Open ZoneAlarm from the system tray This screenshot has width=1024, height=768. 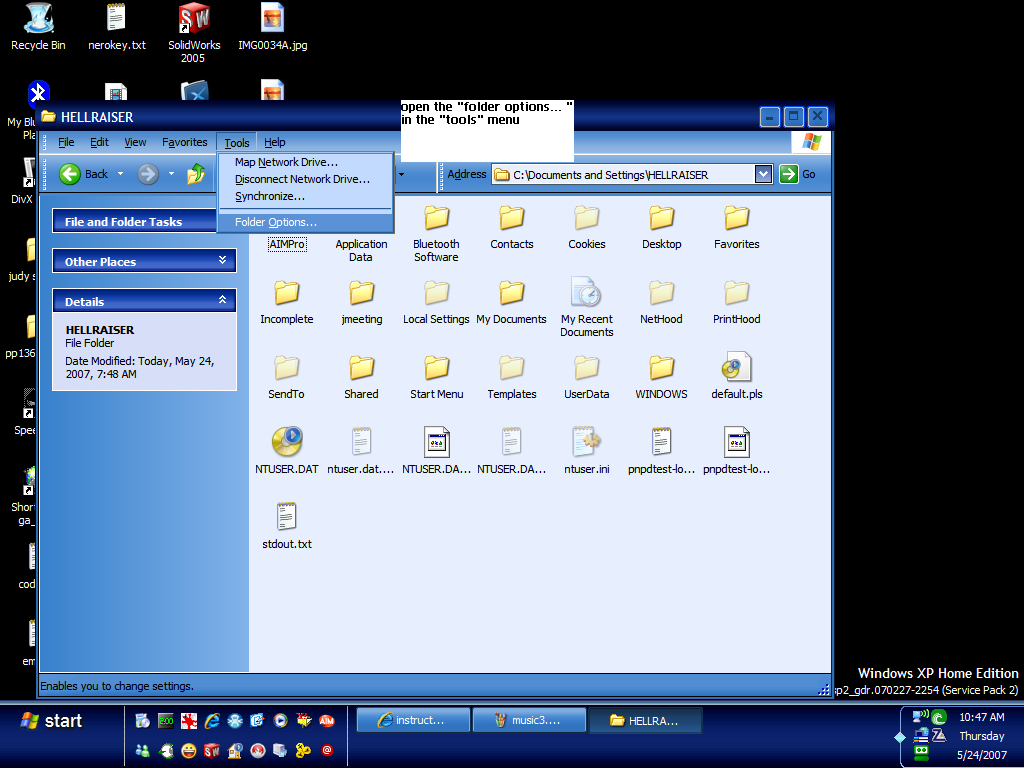(x=939, y=735)
